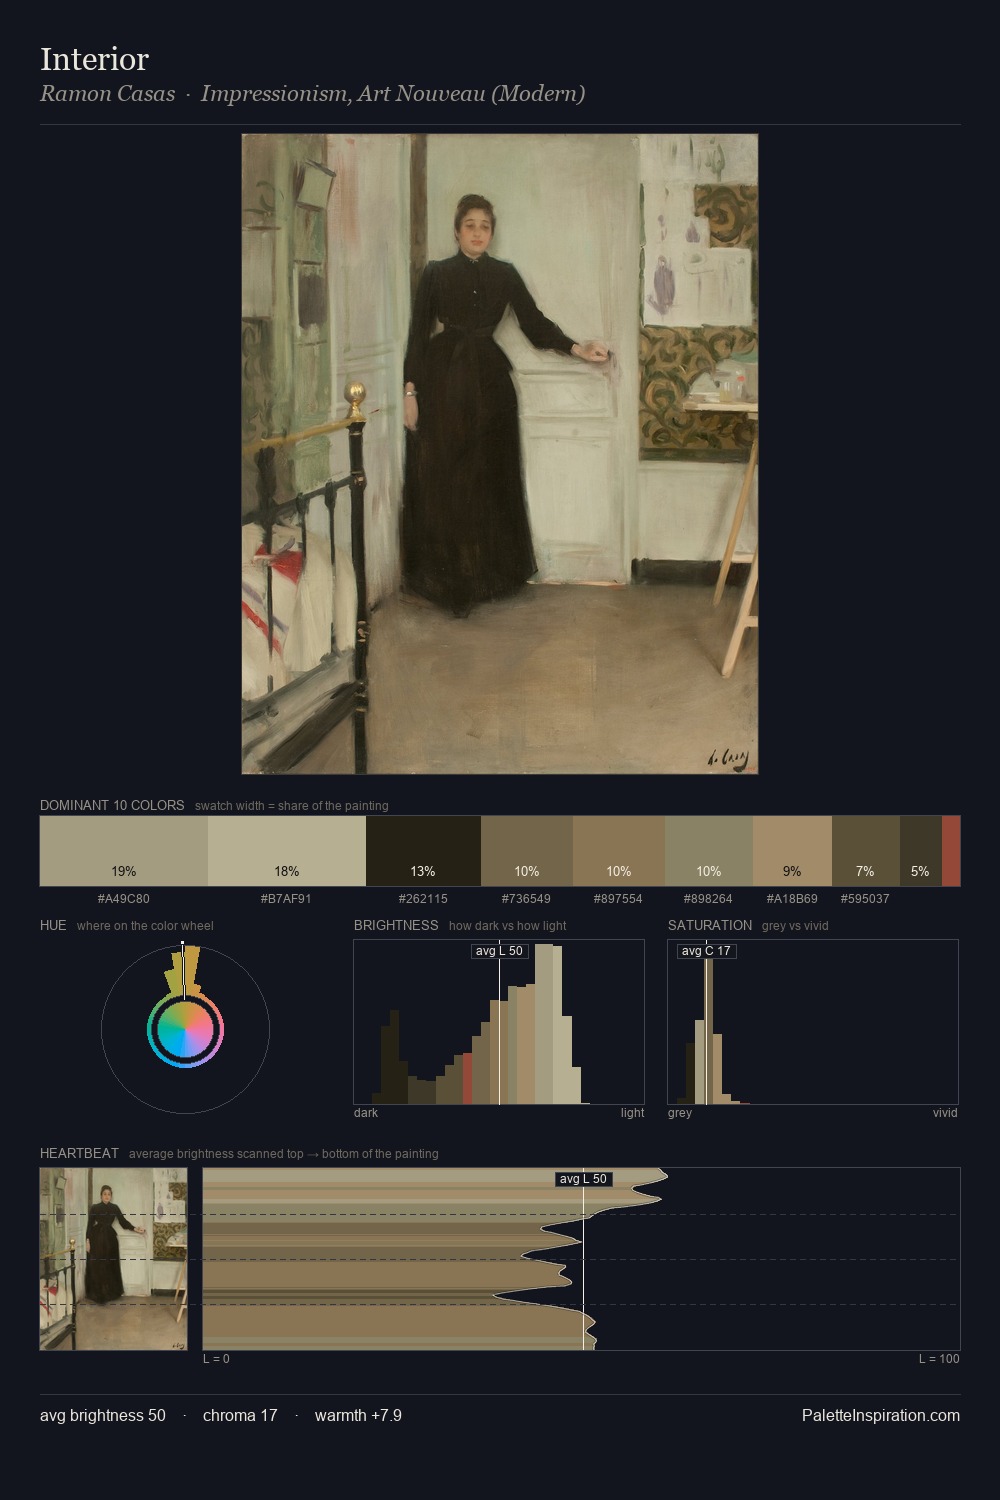Screen dimensions: 1000x1500
Task: Select the narrow red swatch at bar end
Action: pyautogui.click(x=951, y=851)
